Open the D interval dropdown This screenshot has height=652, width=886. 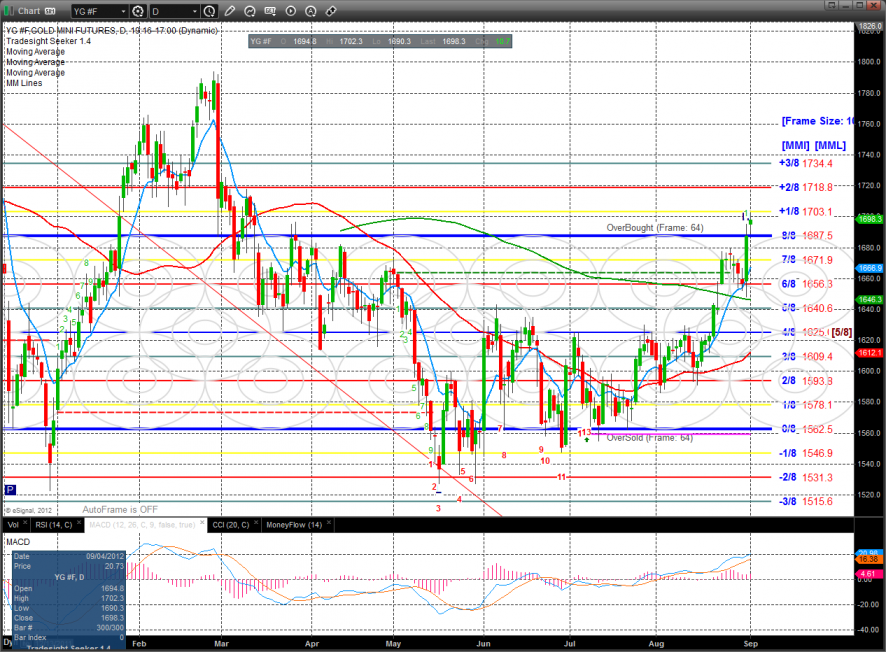pos(193,11)
